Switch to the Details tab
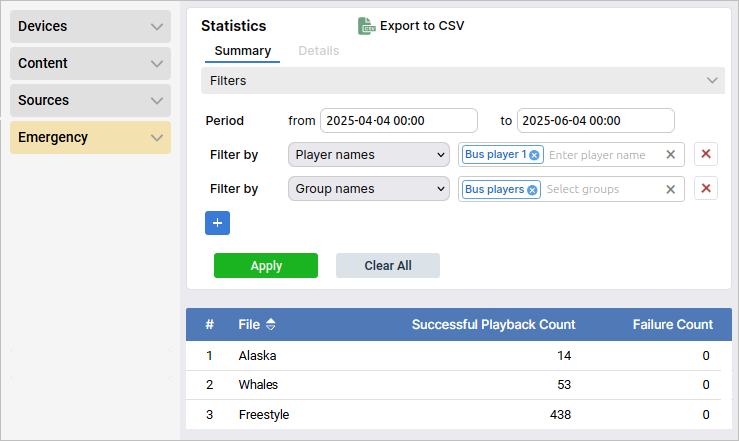This screenshot has width=739, height=441. [x=318, y=51]
